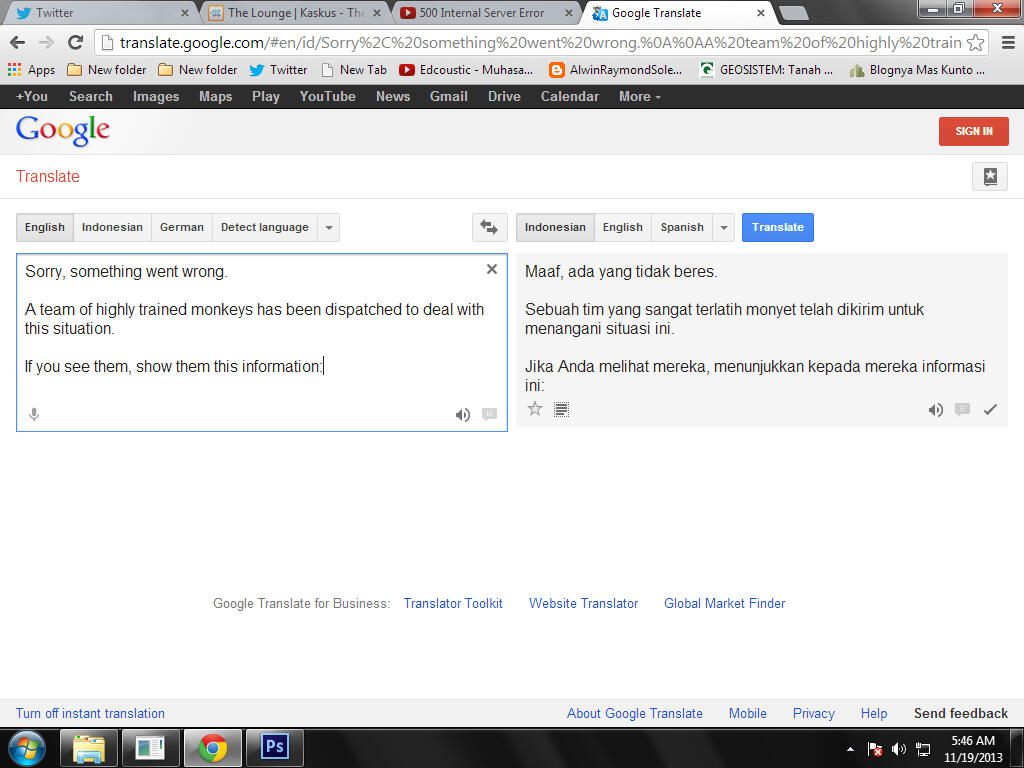The height and width of the screenshot is (768, 1024).
Task: Click the source text comment icon
Action: click(489, 414)
